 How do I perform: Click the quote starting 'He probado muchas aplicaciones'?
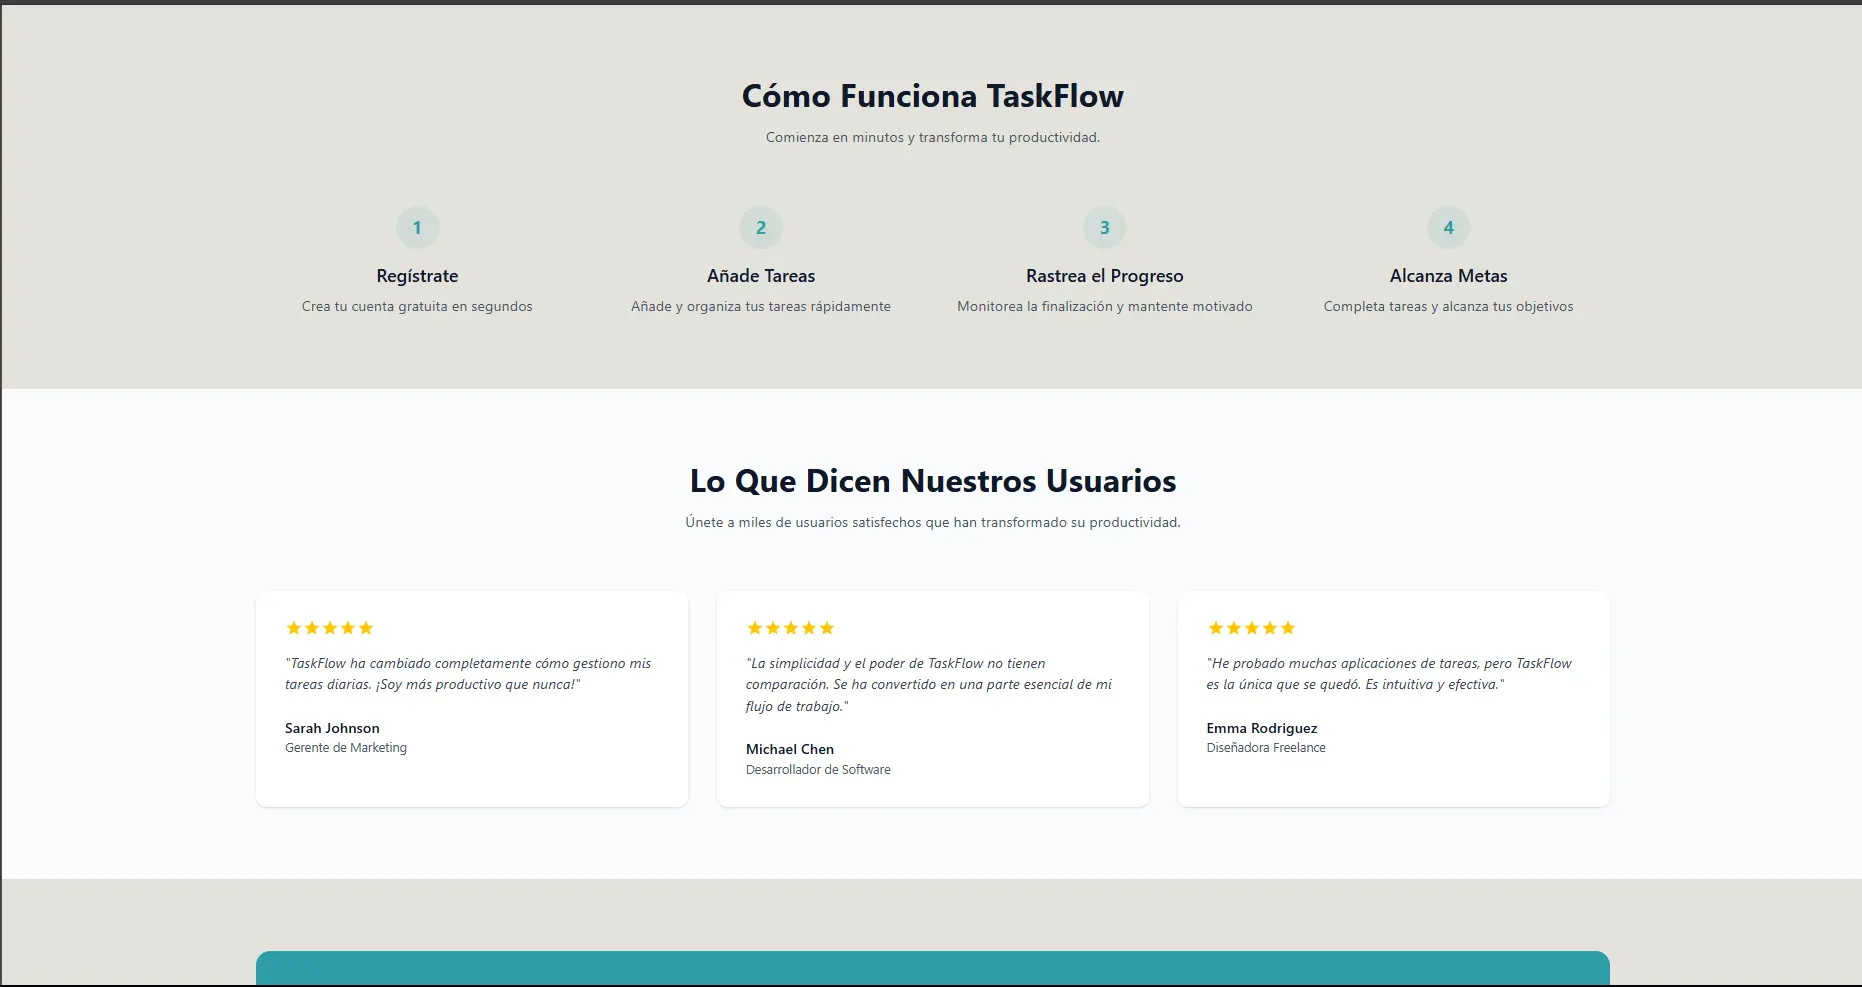(1389, 674)
